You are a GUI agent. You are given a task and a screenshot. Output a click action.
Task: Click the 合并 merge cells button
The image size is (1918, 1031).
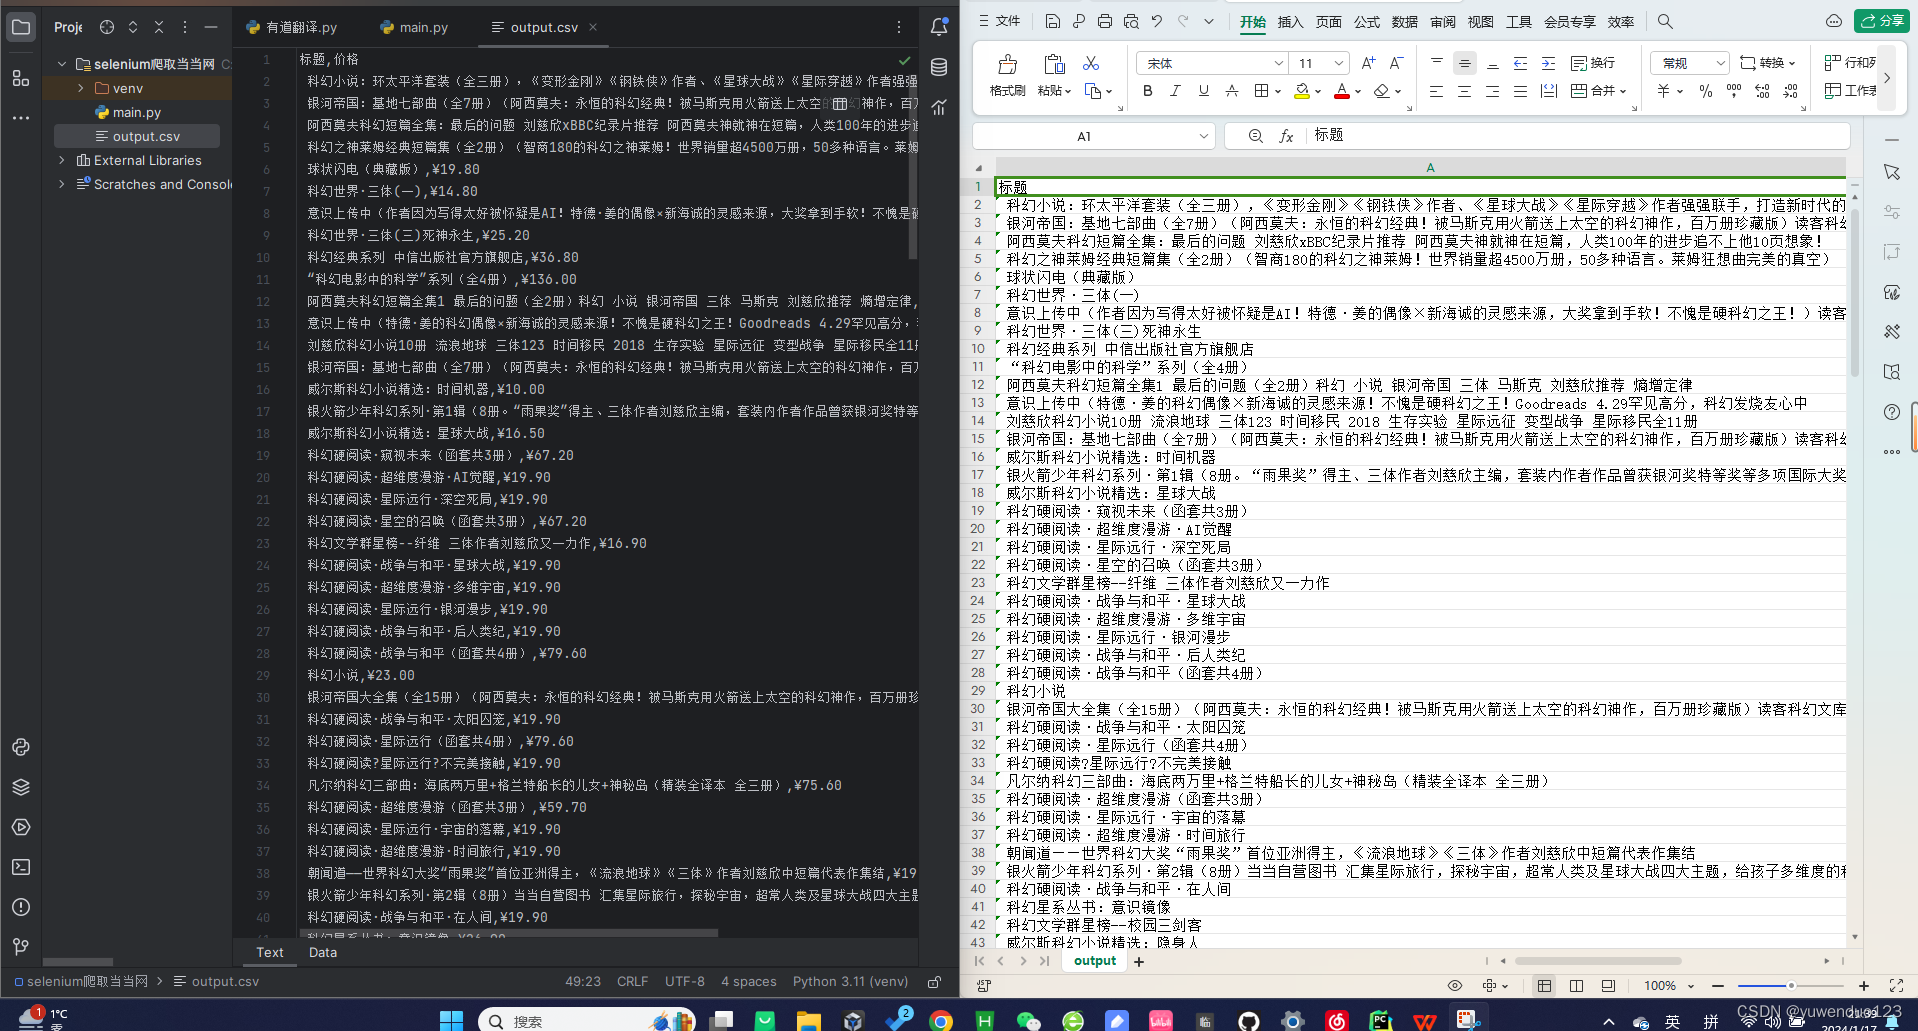pyautogui.click(x=1598, y=91)
